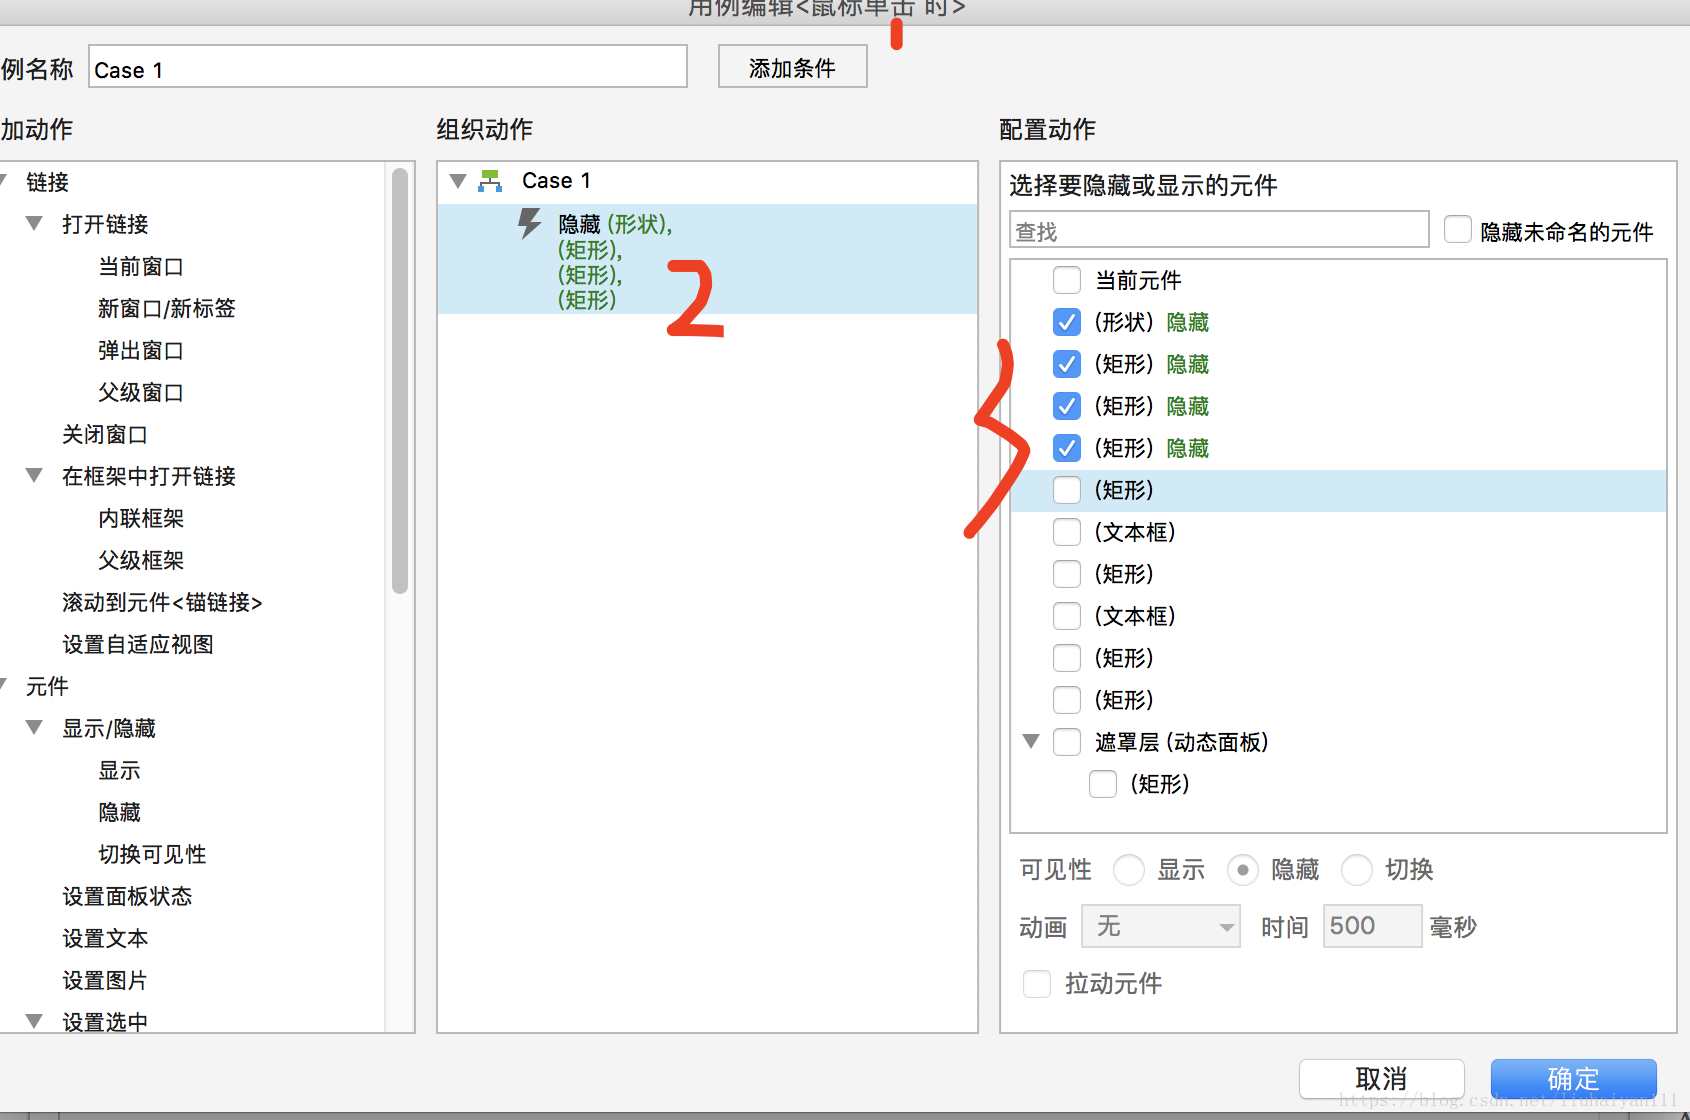Click the Case 1 flowchart icon
Viewport: 1690px width, 1120px height.
pos(490,180)
